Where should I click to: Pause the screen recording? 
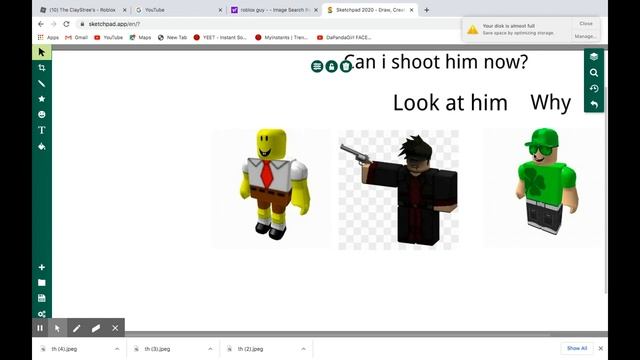[x=40, y=328]
